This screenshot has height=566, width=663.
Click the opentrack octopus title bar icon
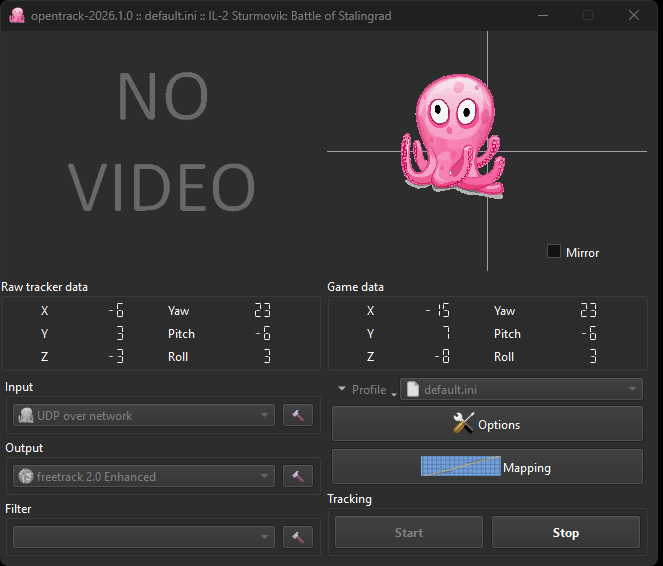point(17,16)
